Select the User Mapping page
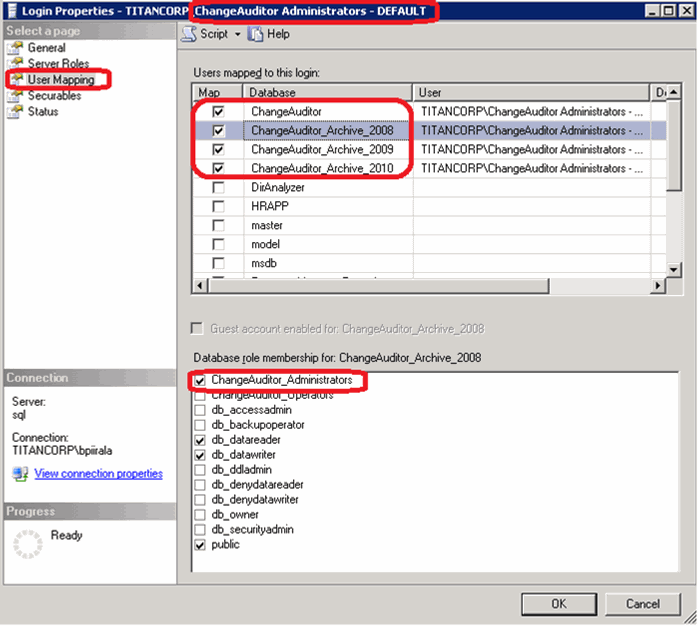698x626 pixels. 61,80
